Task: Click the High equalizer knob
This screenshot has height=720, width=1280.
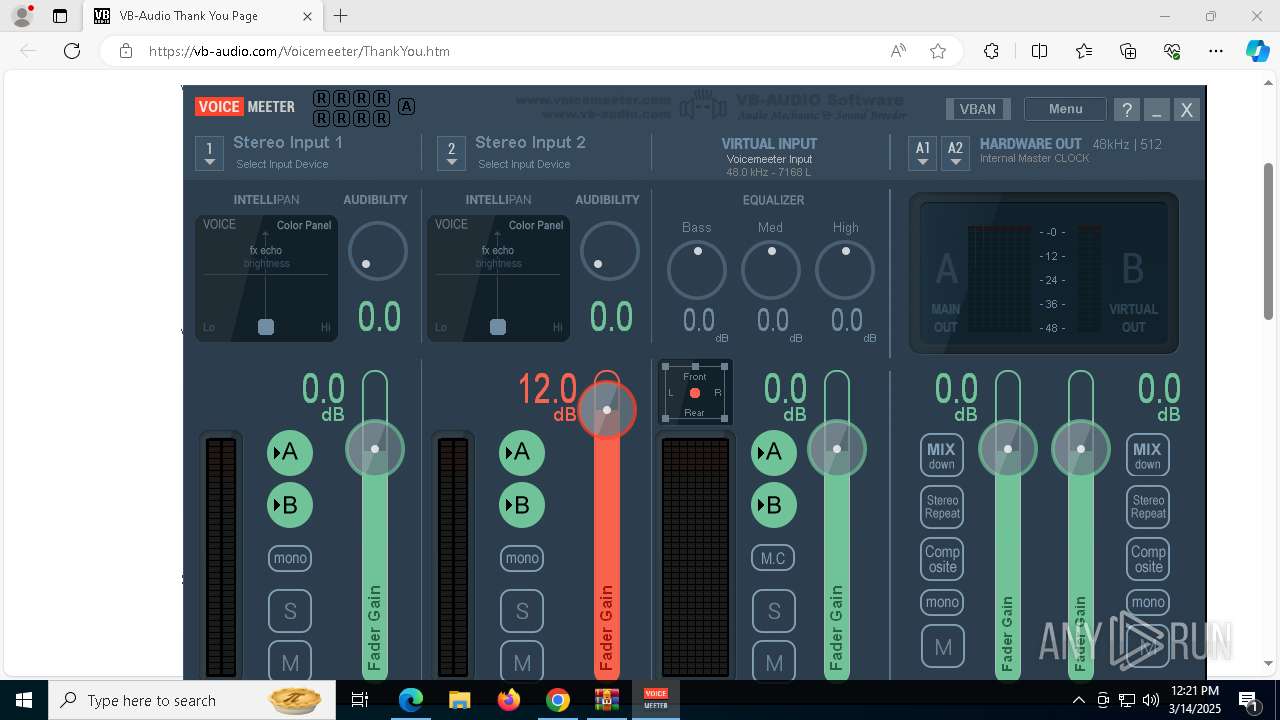Action: pos(845,270)
